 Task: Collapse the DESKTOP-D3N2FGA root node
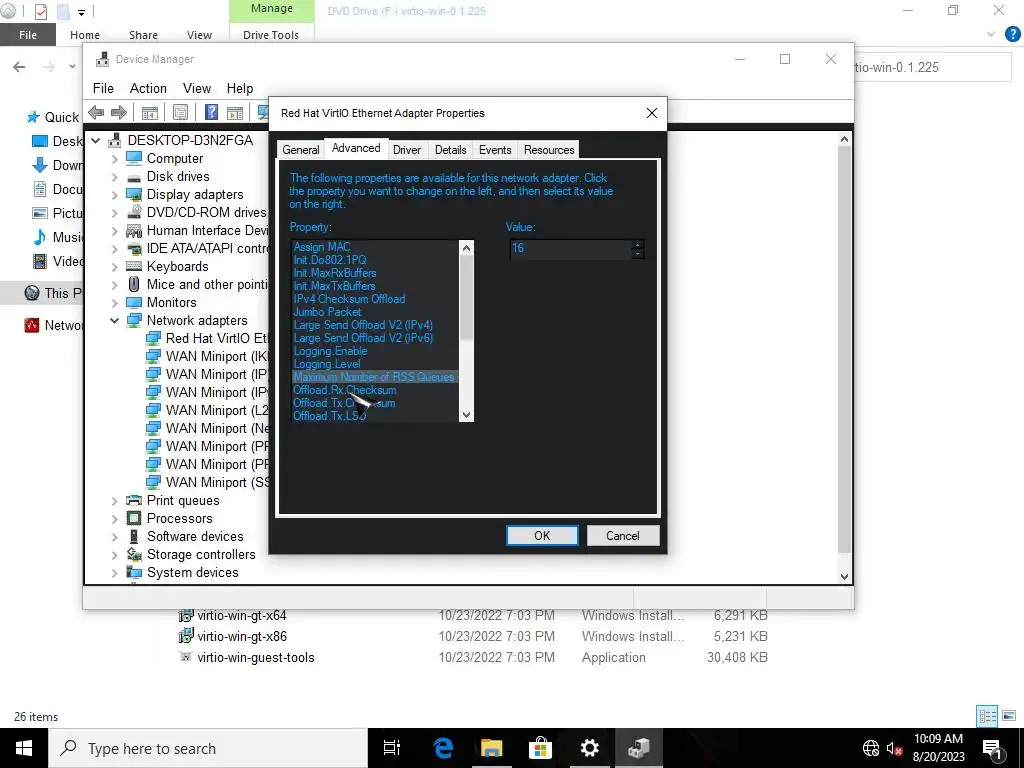click(96, 140)
